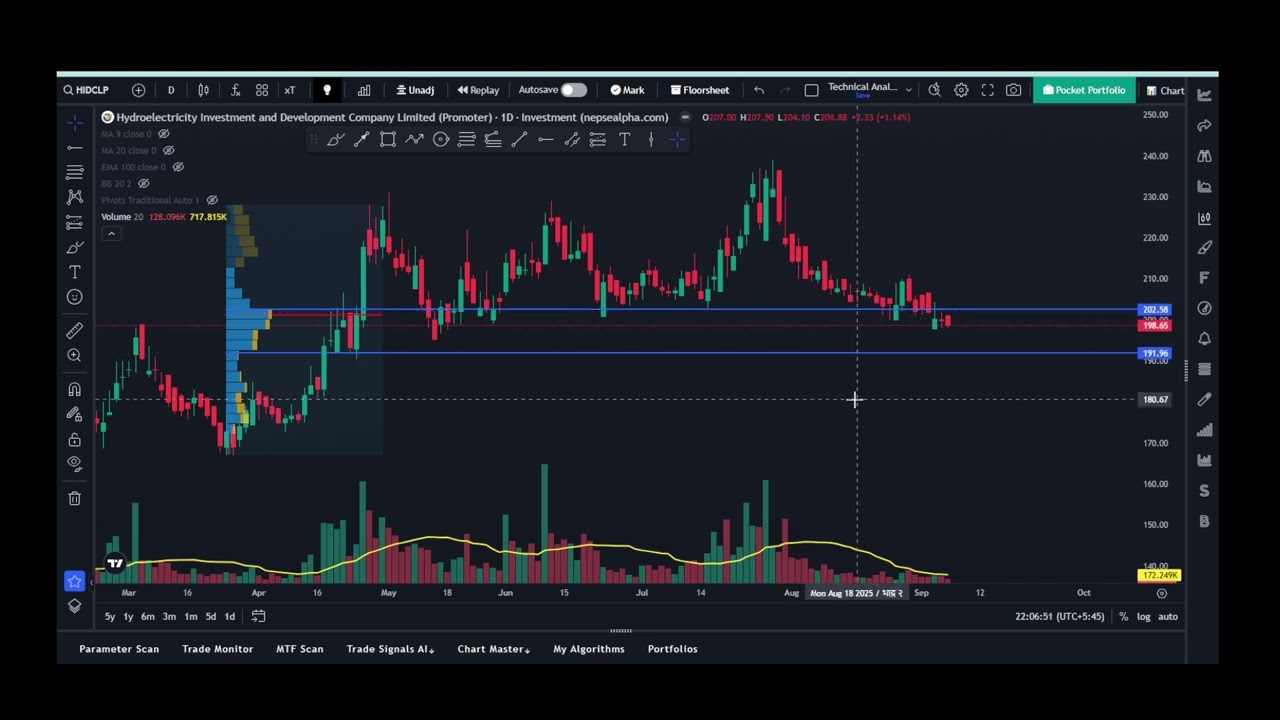This screenshot has width=1280, height=720.
Task: Toggle the Autosave switch
Action: 573,90
